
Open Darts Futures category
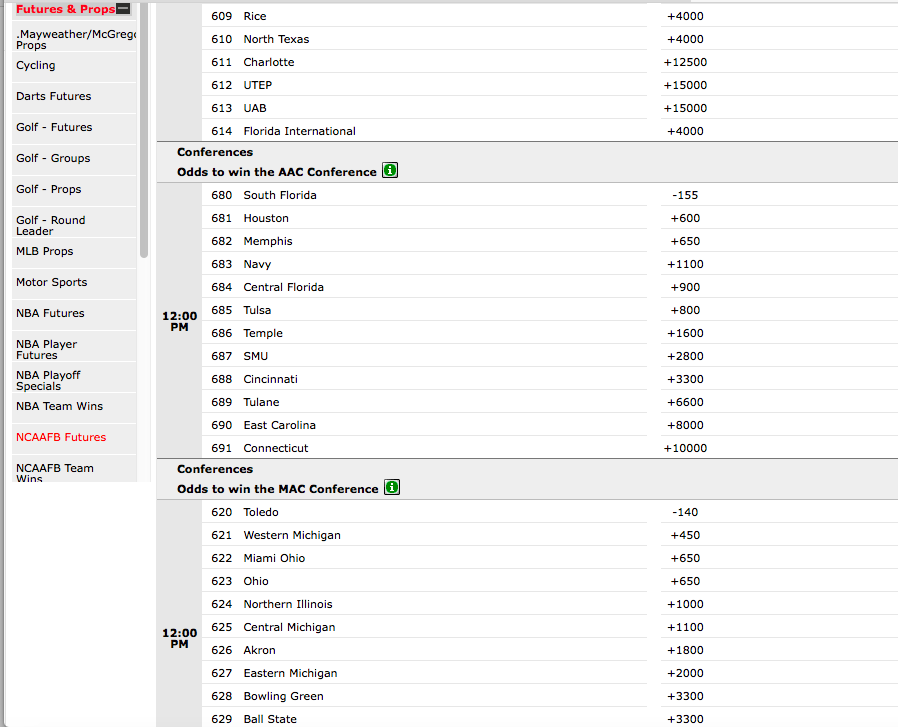(x=74, y=96)
